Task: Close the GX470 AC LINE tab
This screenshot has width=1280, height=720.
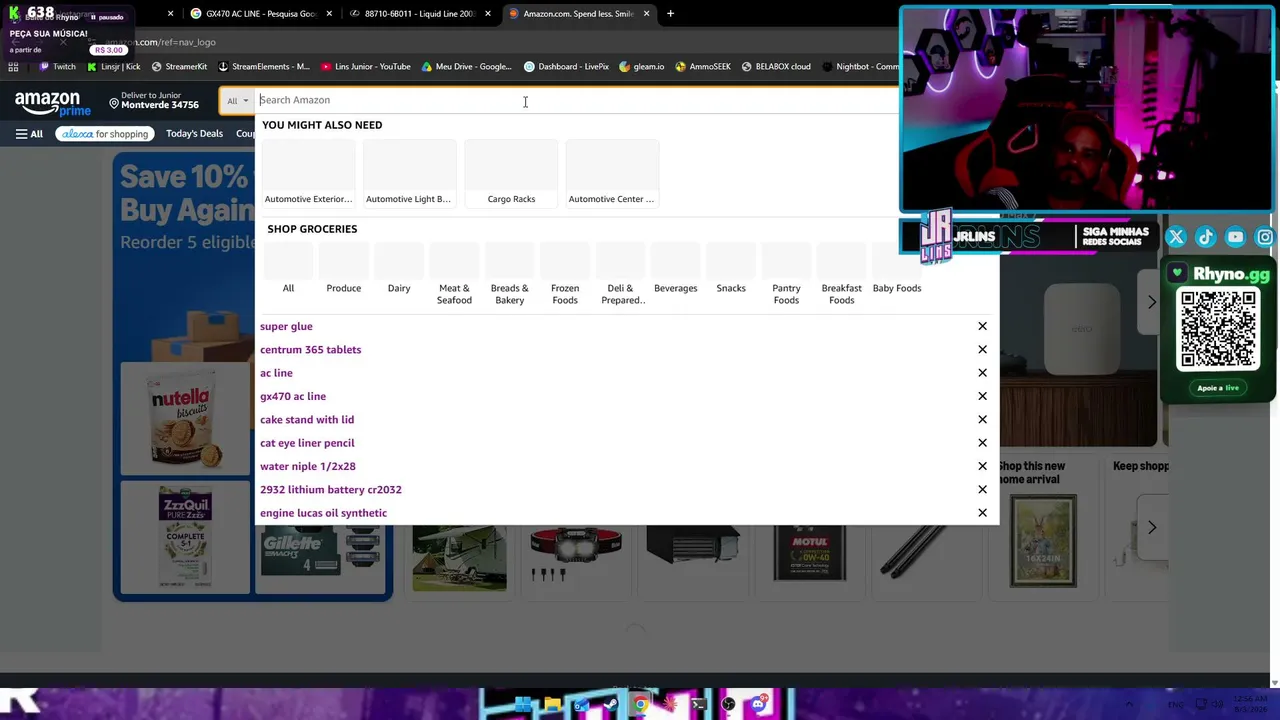Action: (329, 14)
